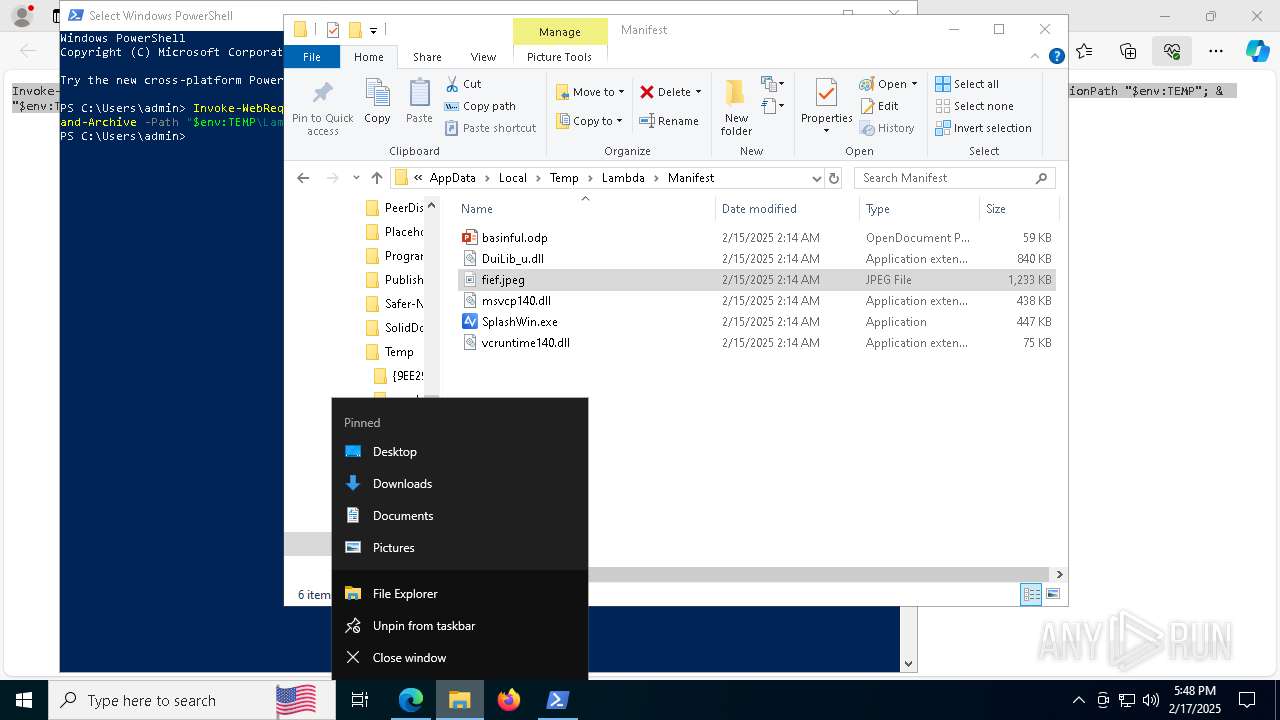Switch to the Share ribbon tab

pyautogui.click(x=427, y=57)
